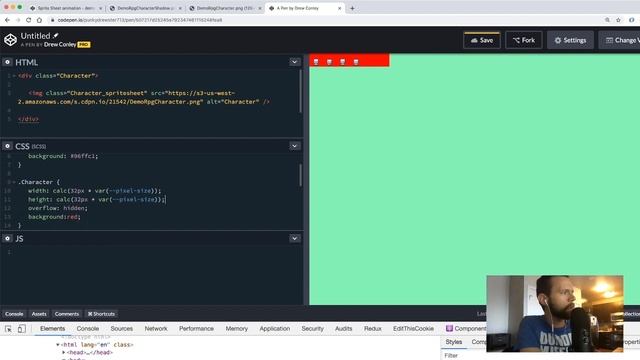Click the styles Filter field
640x360 pixels.
[464, 356]
